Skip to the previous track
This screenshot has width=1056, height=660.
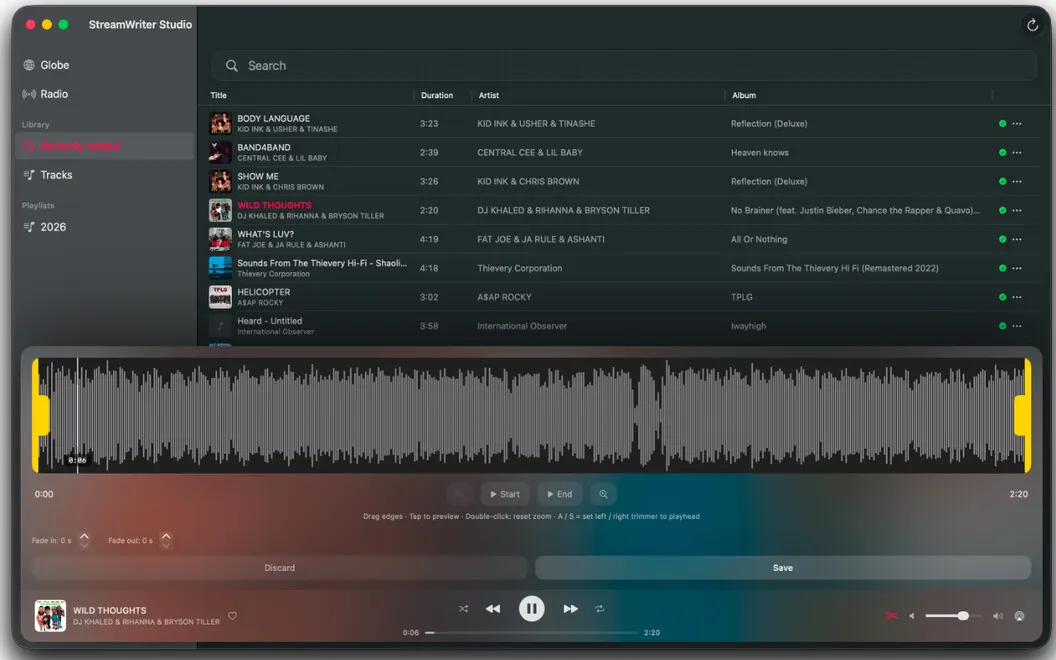(493, 609)
